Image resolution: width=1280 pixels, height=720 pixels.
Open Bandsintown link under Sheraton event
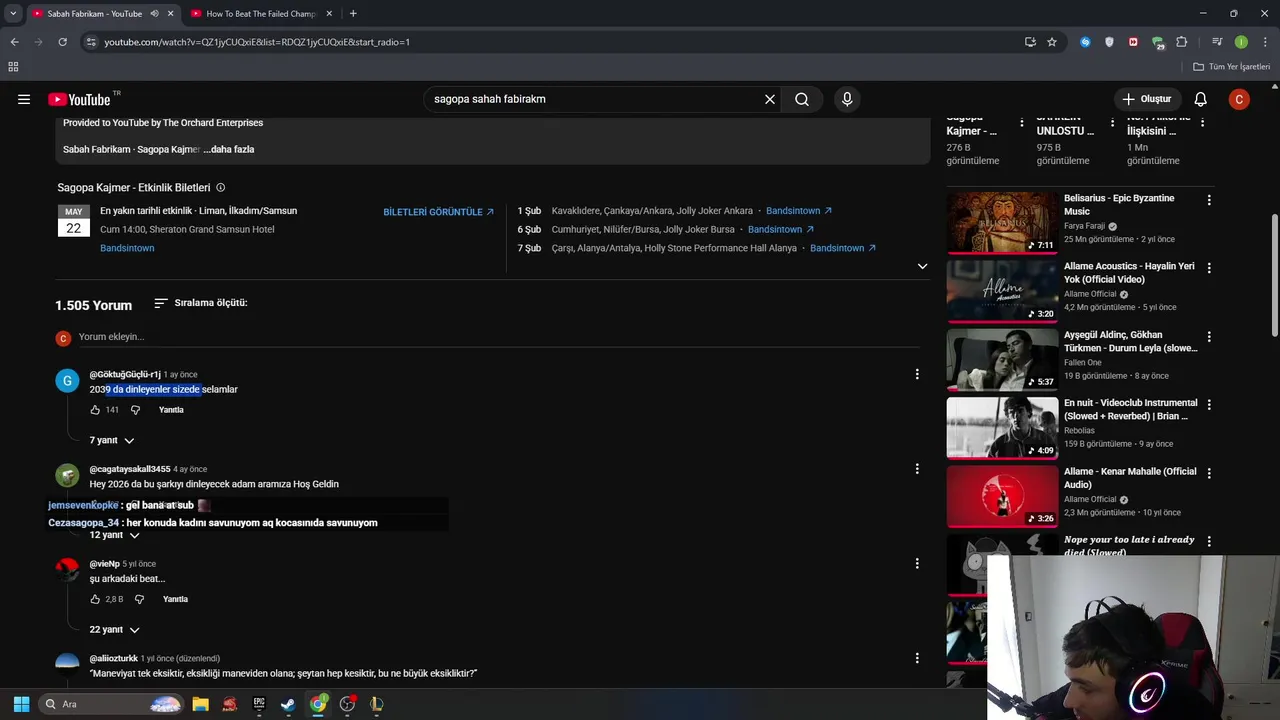(127, 248)
